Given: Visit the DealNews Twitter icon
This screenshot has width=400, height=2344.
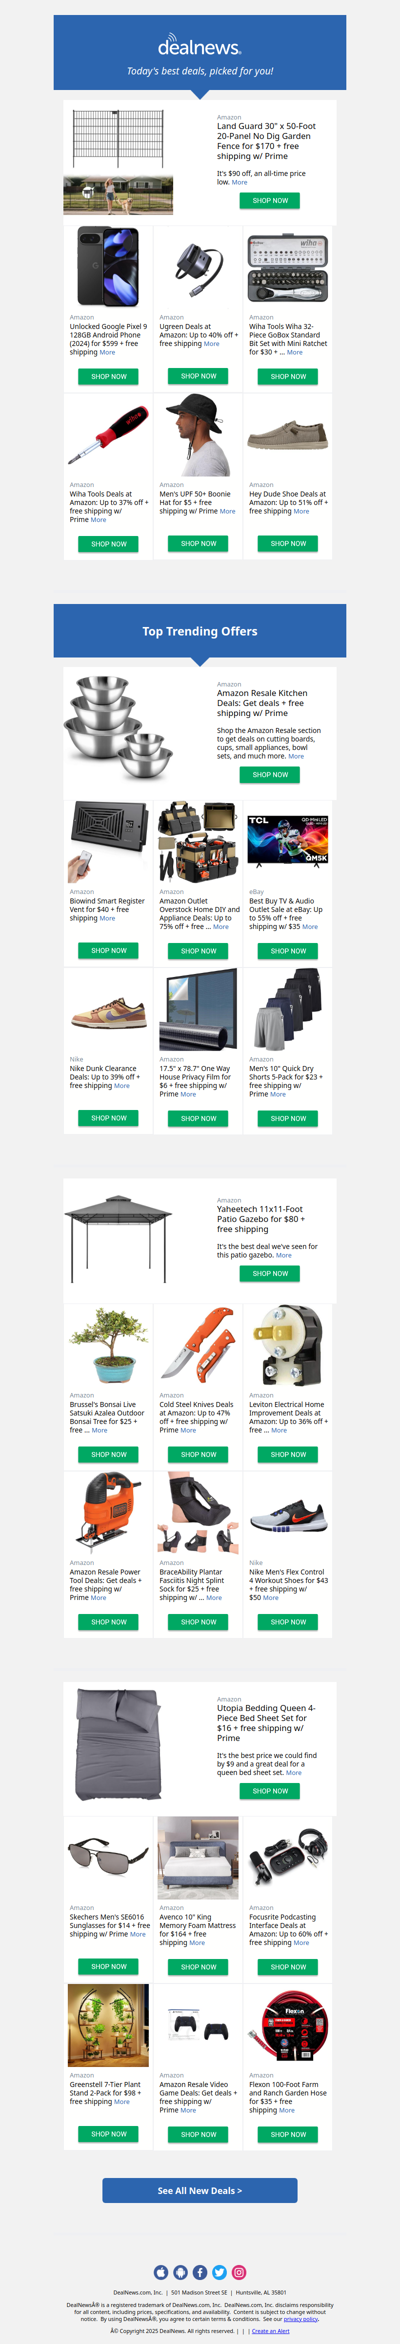Looking at the screenshot, I should pyautogui.click(x=219, y=2272).
